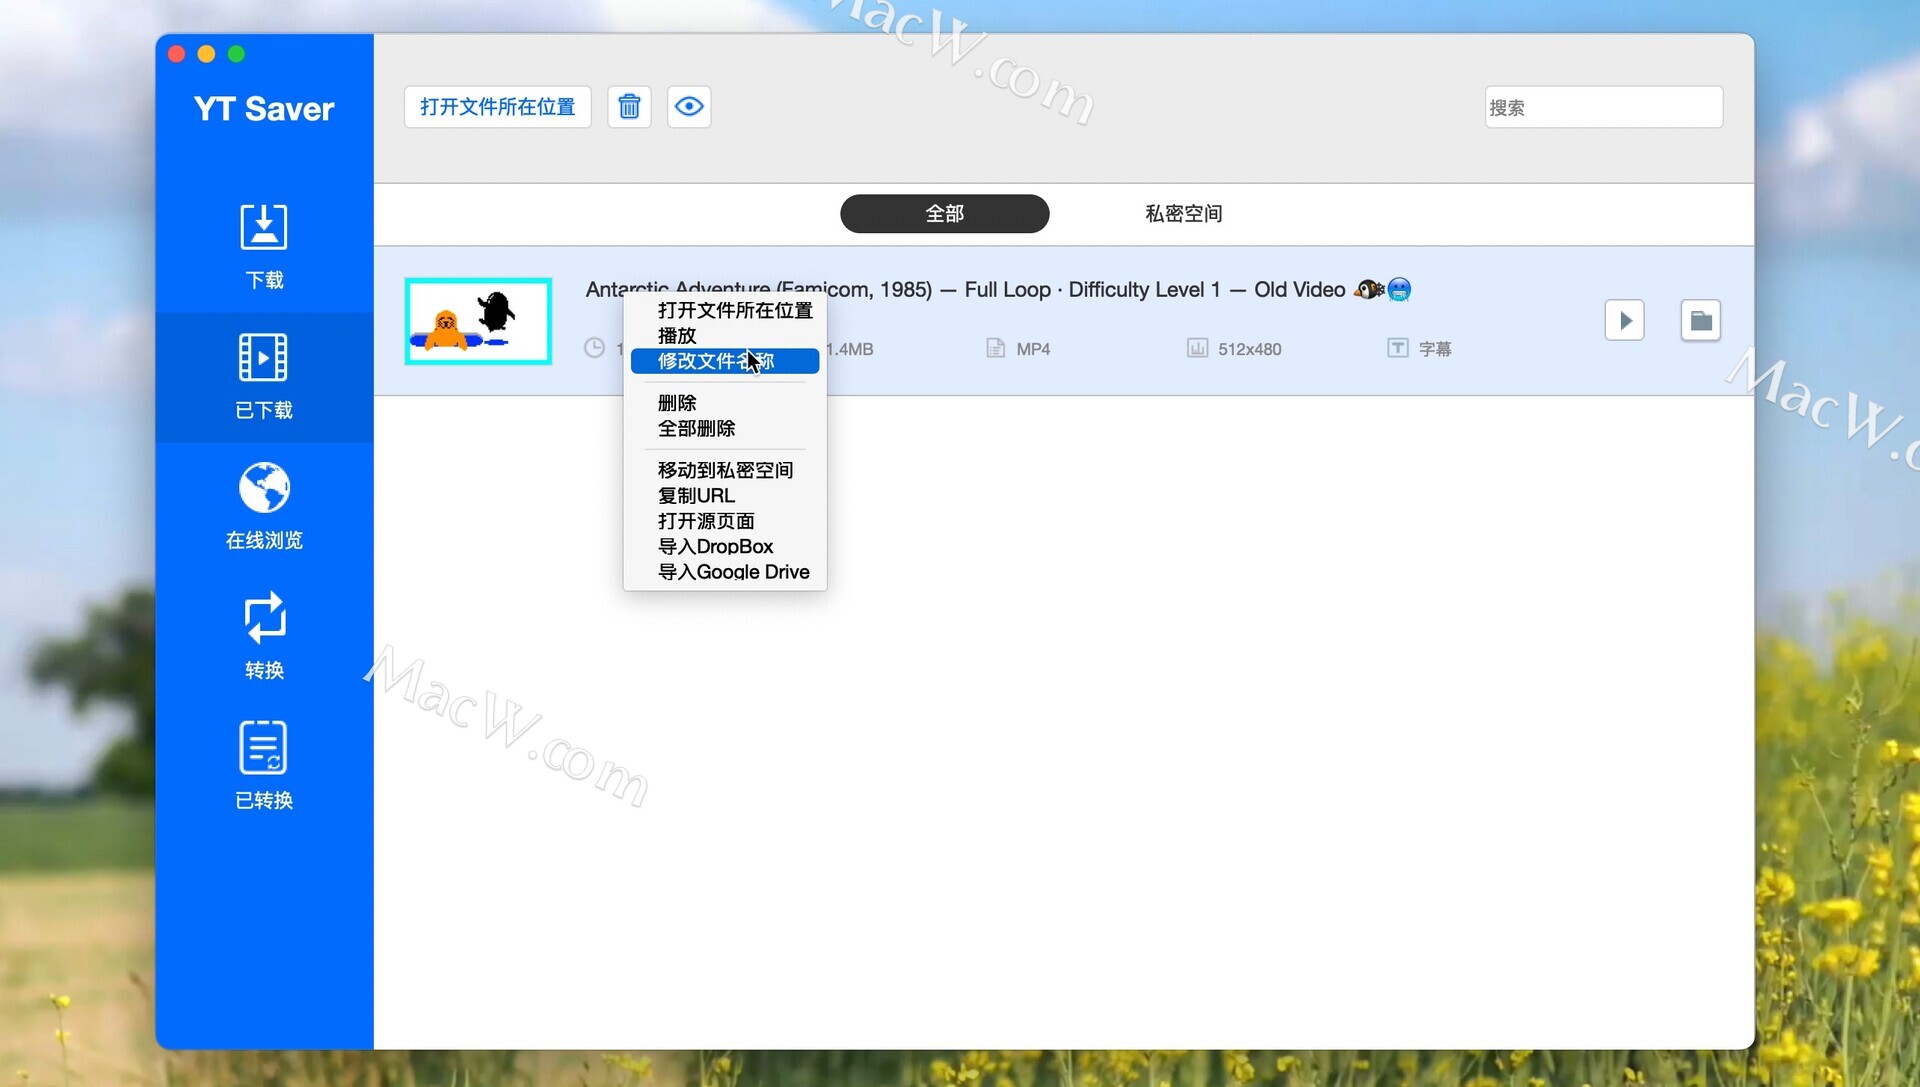Screen dimensions: 1920x1087
Task: Click the 字幕 subtitle label
Action: (x=1435, y=349)
